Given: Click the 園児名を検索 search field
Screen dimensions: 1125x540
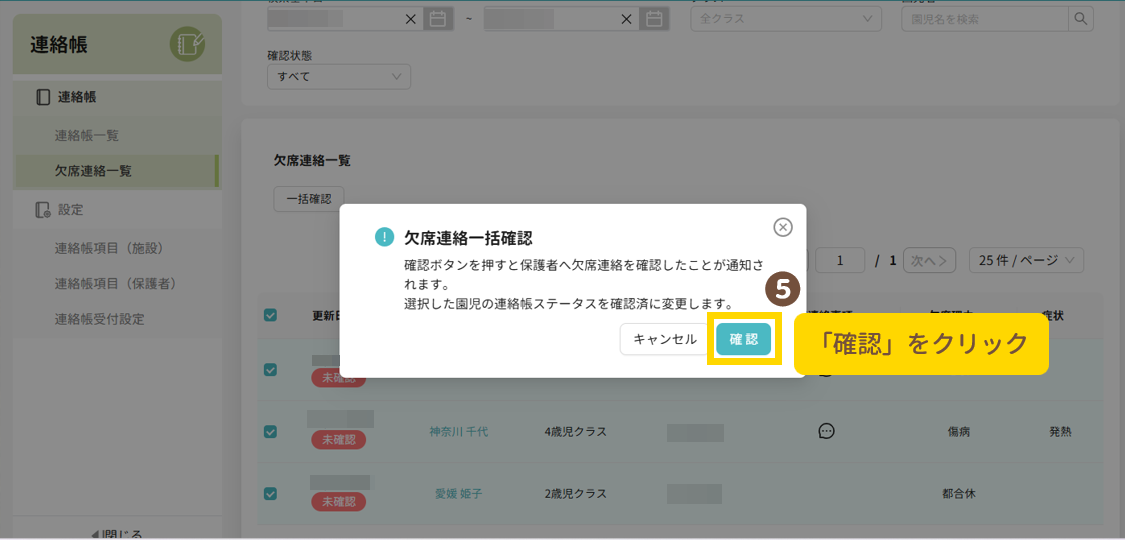Looking at the screenshot, I should (x=984, y=18).
